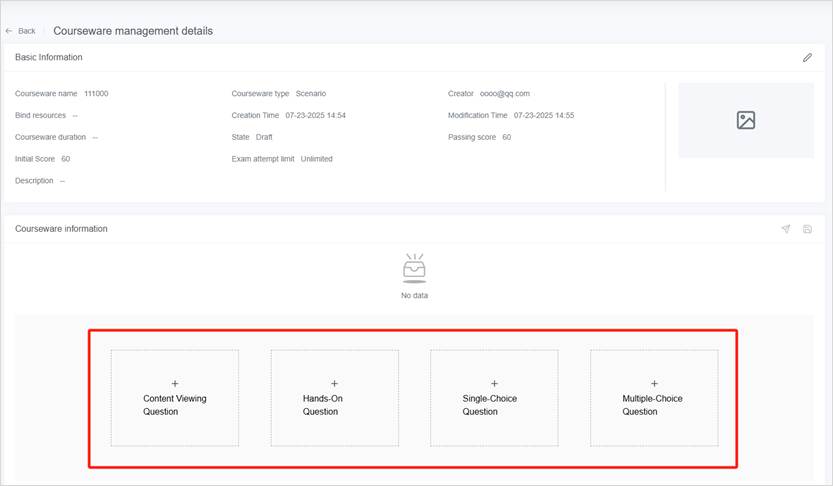The image size is (833, 486).
Task: Click the Draft state value
Action: (x=264, y=137)
